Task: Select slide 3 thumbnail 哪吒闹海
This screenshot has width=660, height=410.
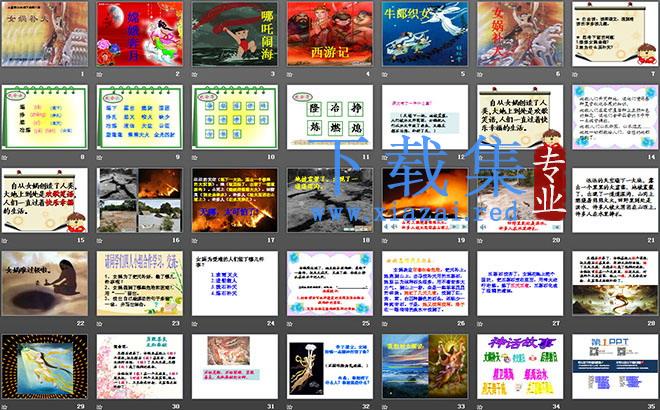Action: pyautogui.click(x=235, y=34)
